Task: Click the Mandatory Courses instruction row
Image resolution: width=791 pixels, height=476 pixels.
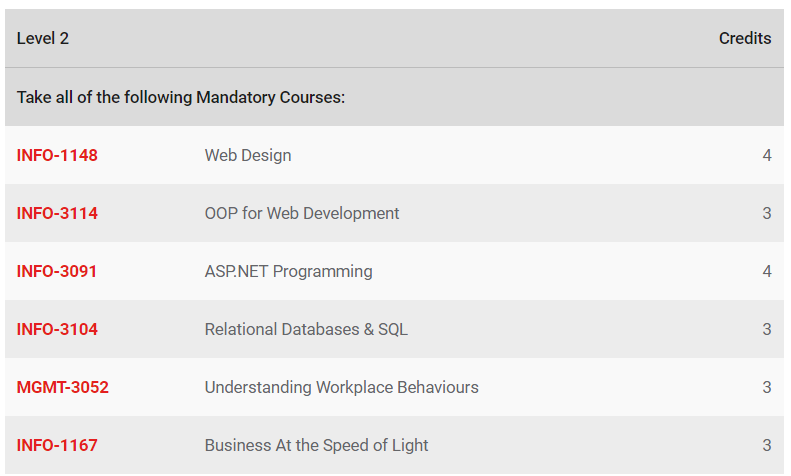Action: 181,97
